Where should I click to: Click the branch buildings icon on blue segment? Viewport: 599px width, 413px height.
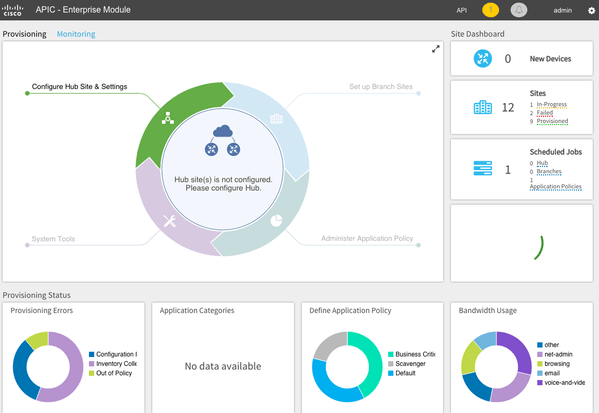(x=276, y=118)
